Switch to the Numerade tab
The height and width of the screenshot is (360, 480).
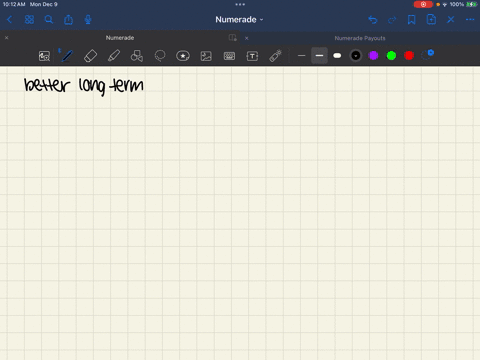tap(120, 38)
